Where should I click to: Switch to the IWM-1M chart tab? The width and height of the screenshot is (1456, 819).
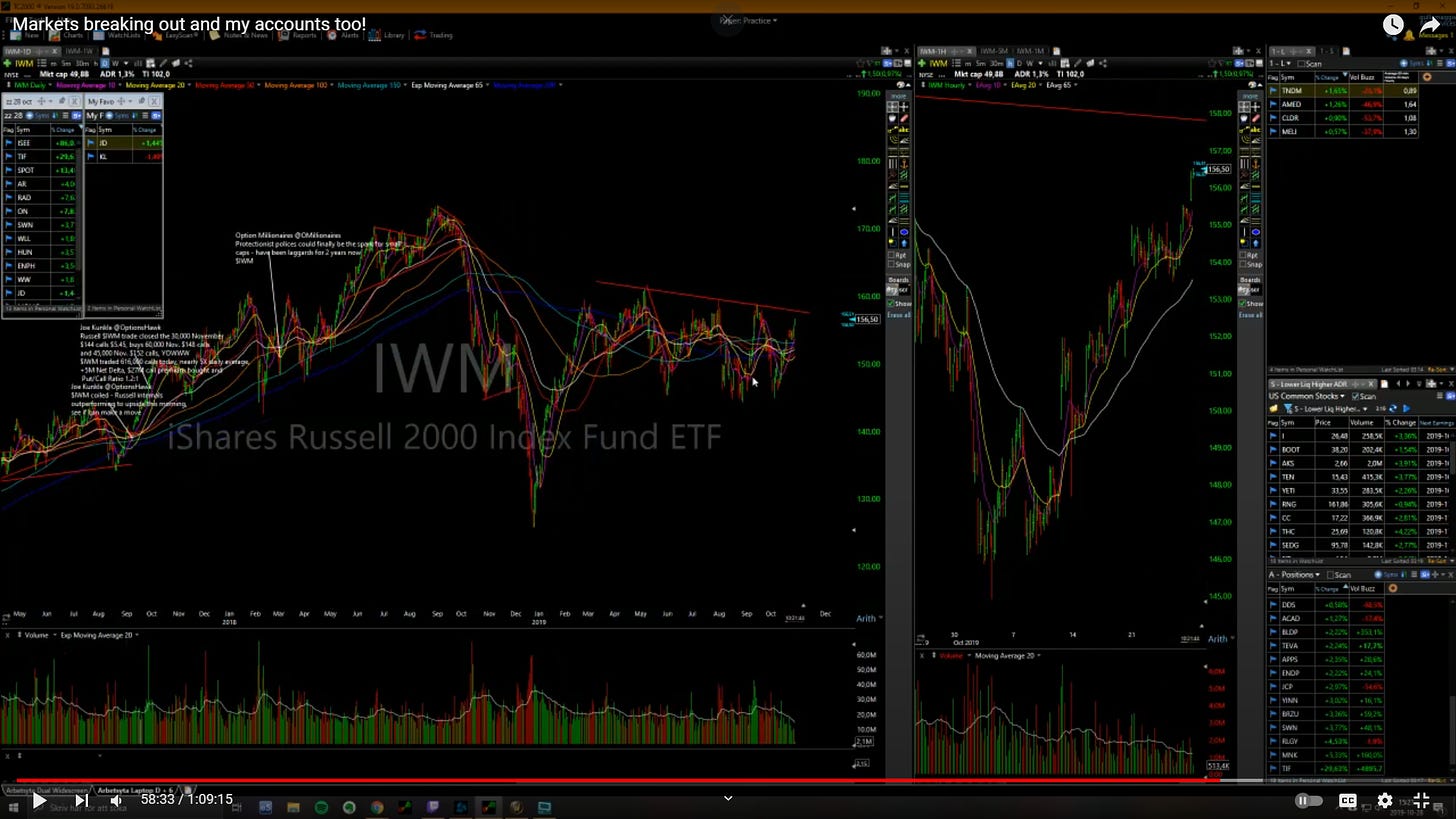click(x=1030, y=51)
